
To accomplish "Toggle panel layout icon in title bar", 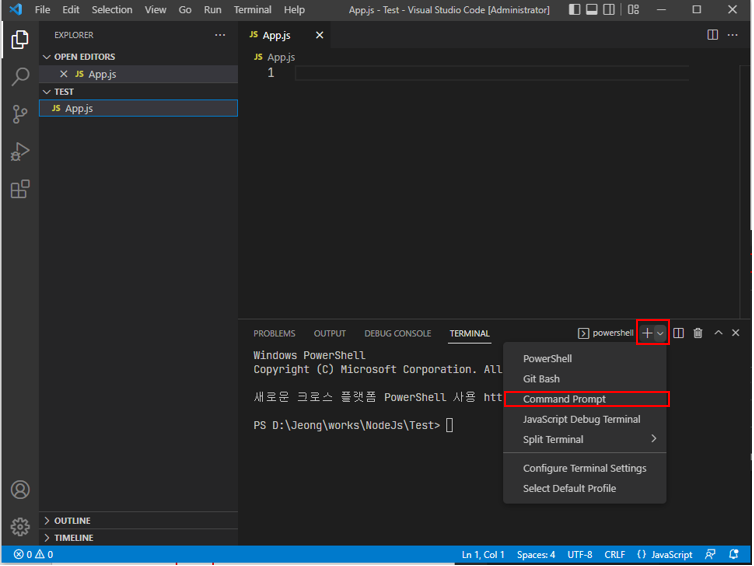I will (x=591, y=9).
